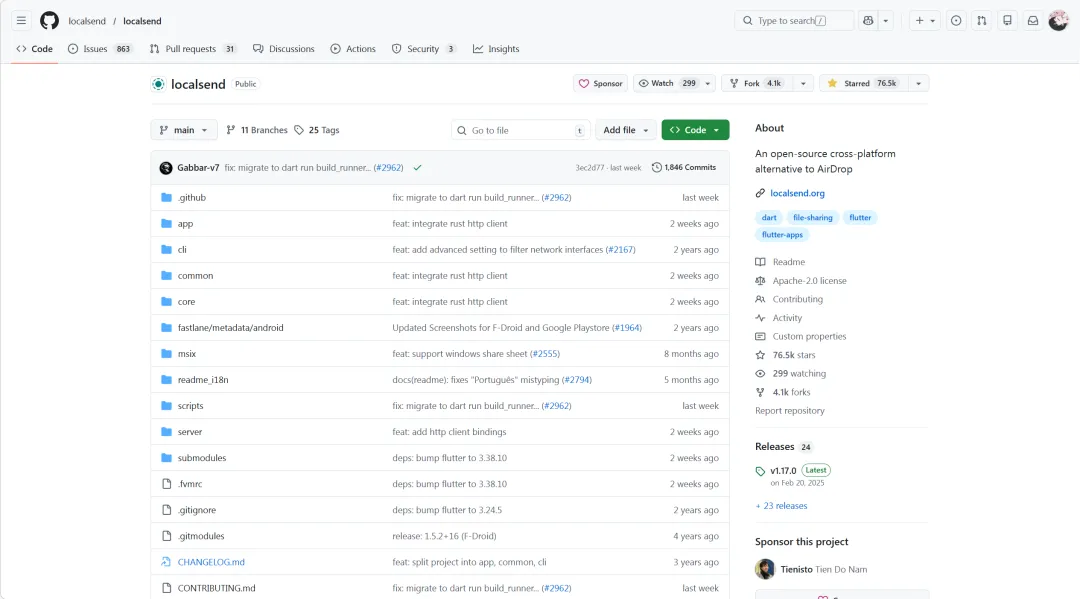This screenshot has height=599, width=1080.
Task: Open the green Code dropdown
Action: 695,130
